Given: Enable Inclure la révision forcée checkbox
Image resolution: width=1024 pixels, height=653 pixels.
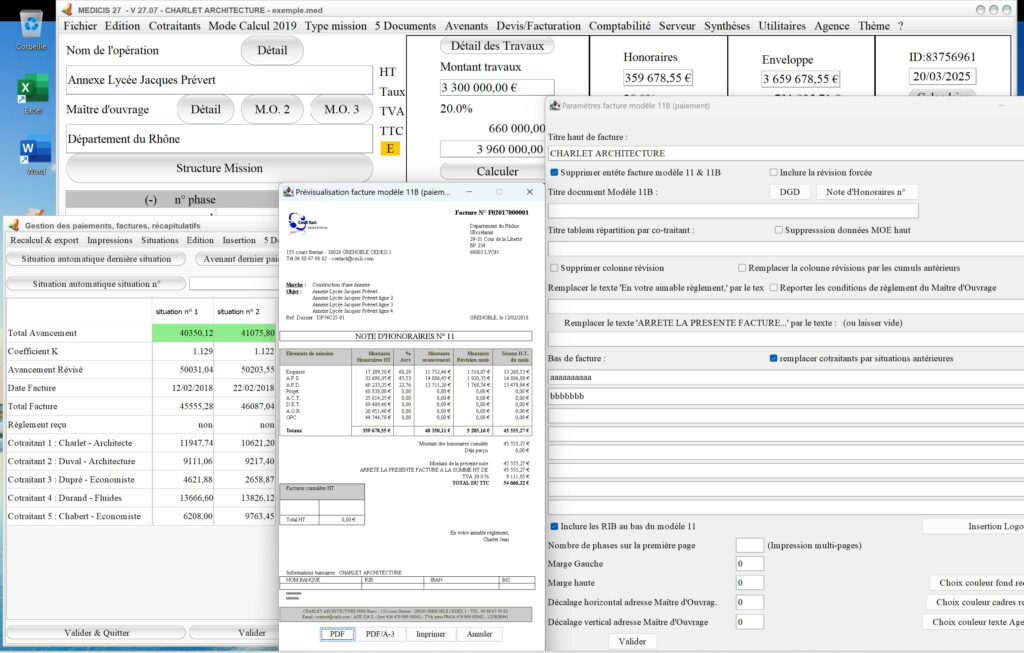Looking at the screenshot, I should point(773,172).
